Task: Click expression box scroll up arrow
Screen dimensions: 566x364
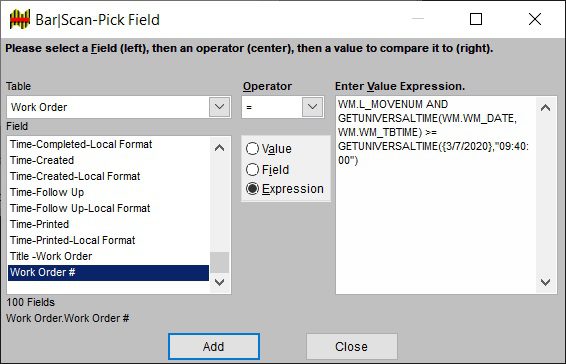Action: click(x=545, y=107)
